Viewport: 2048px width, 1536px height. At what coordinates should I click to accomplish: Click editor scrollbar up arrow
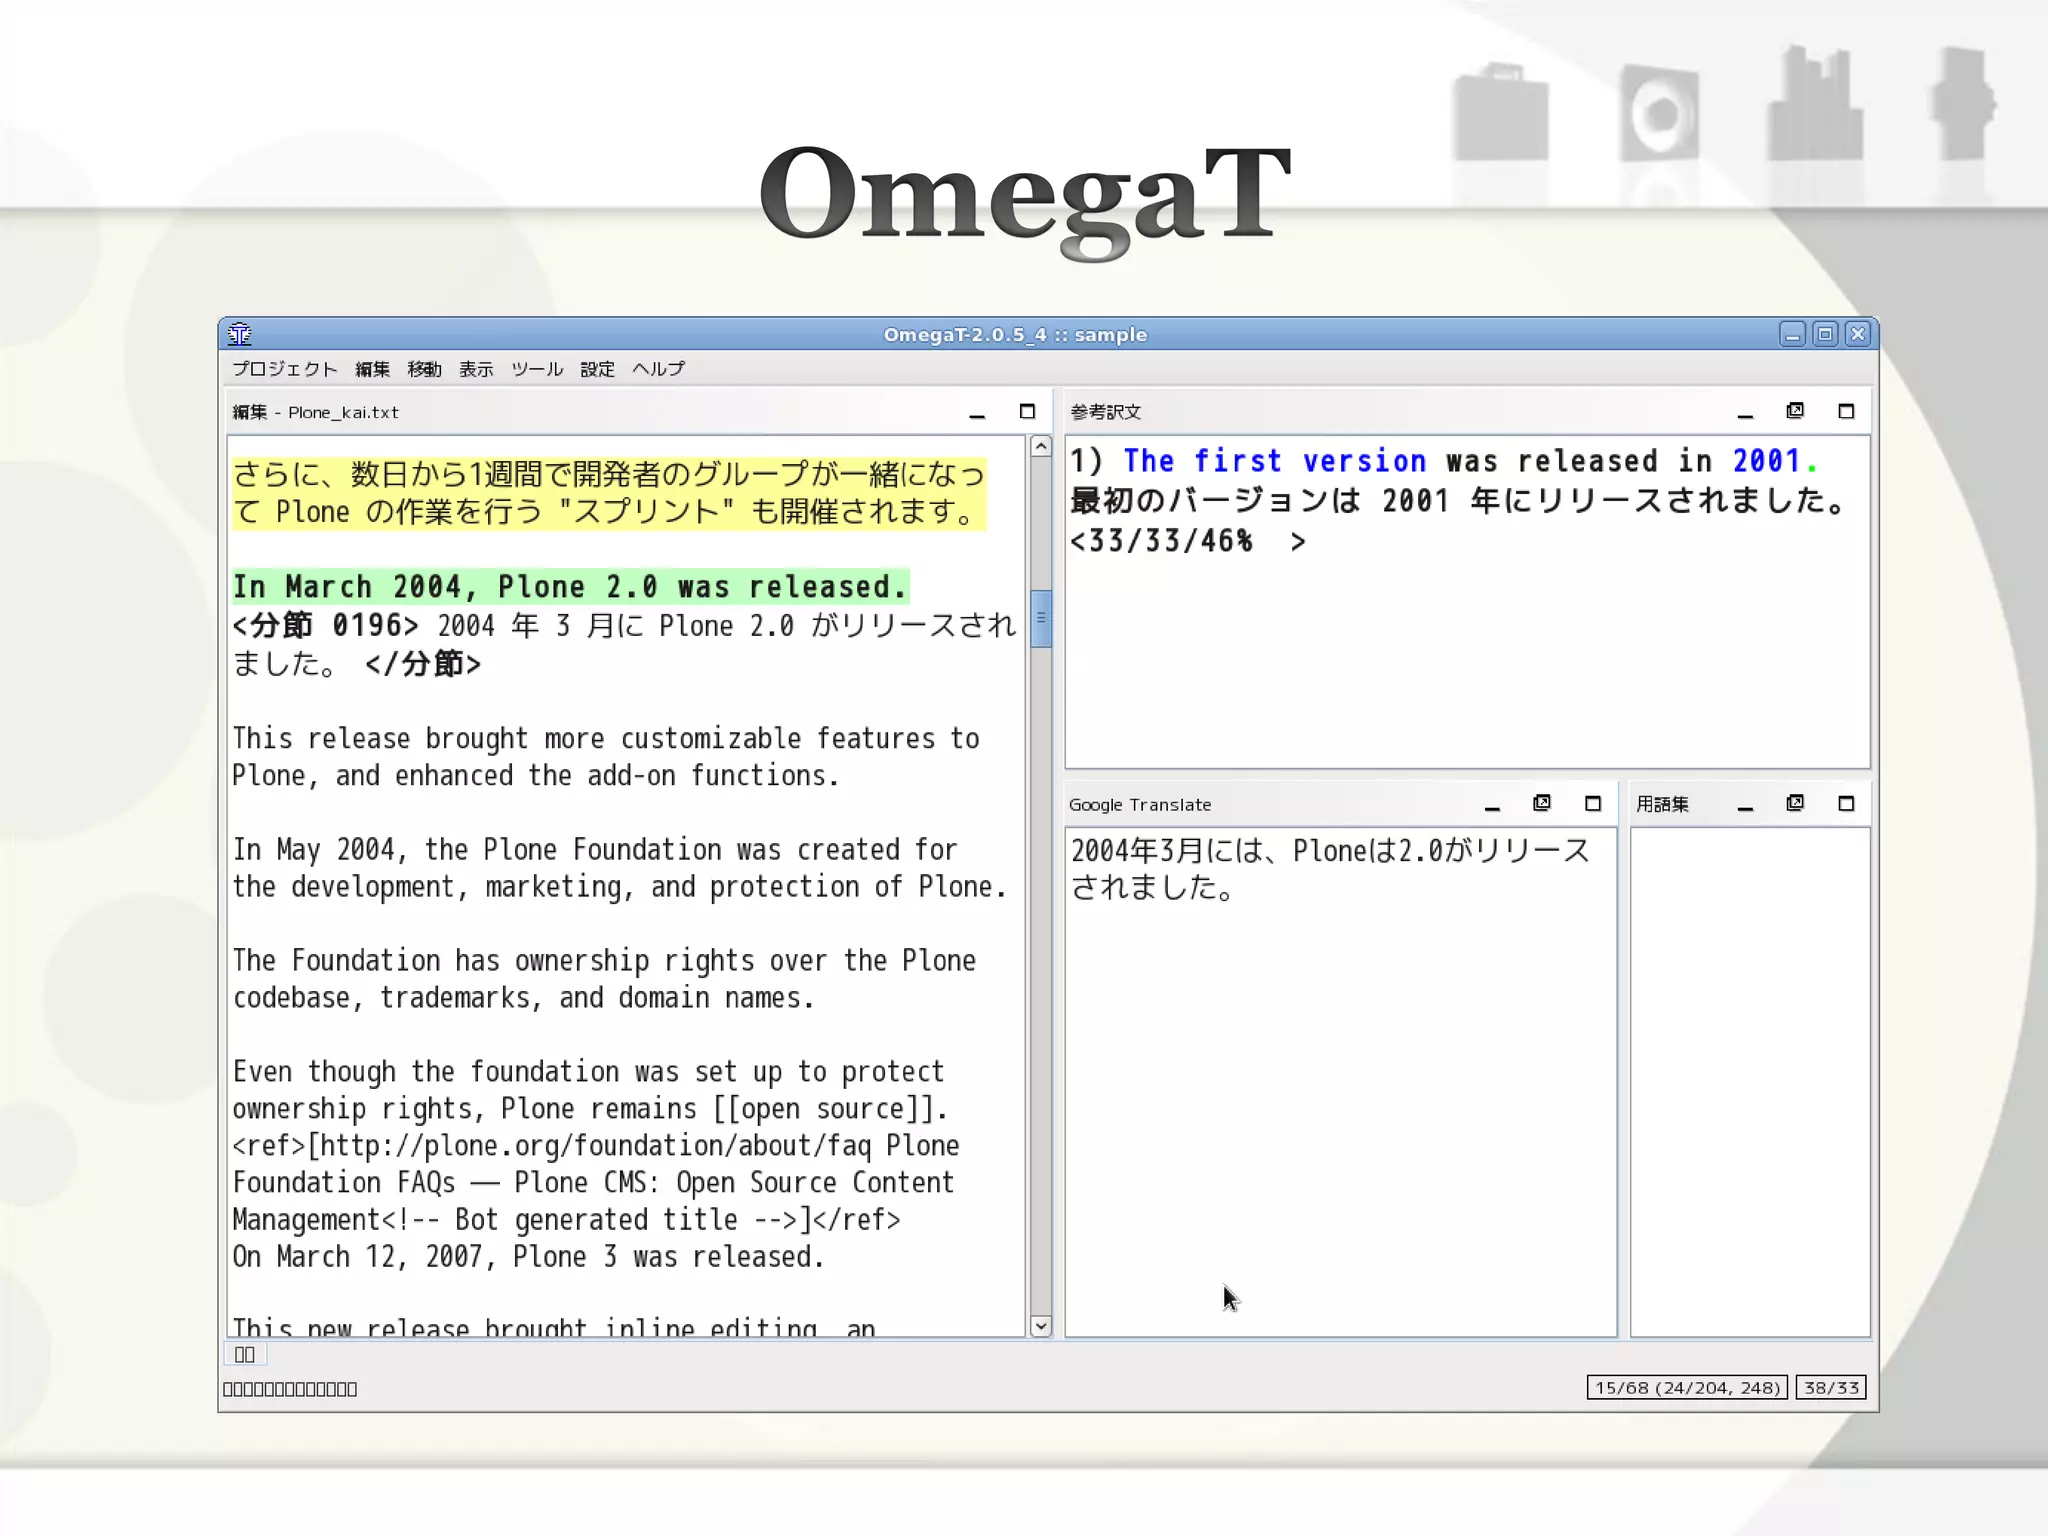[x=1041, y=447]
